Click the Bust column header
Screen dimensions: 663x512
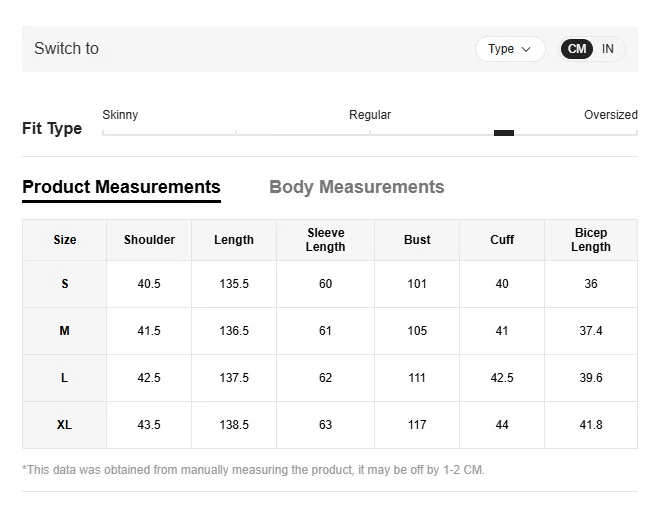tap(417, 240)
